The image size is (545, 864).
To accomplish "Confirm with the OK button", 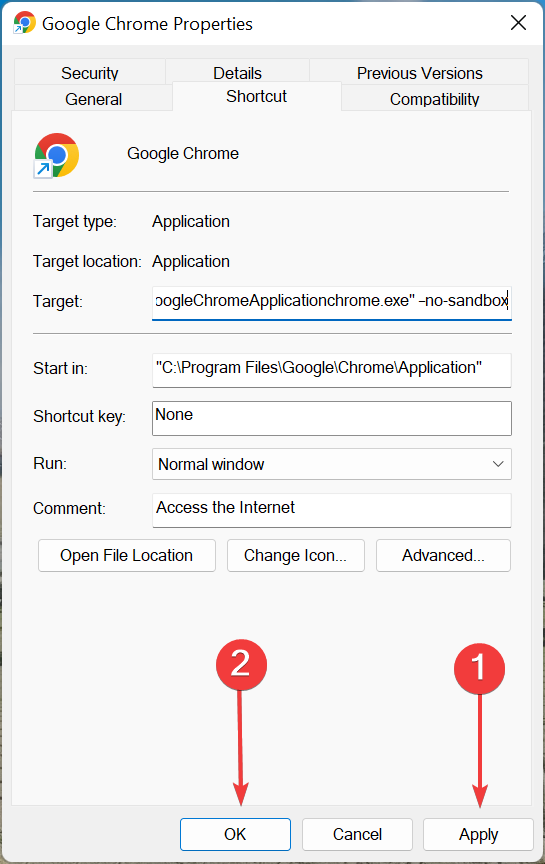I will pos(235,834).
